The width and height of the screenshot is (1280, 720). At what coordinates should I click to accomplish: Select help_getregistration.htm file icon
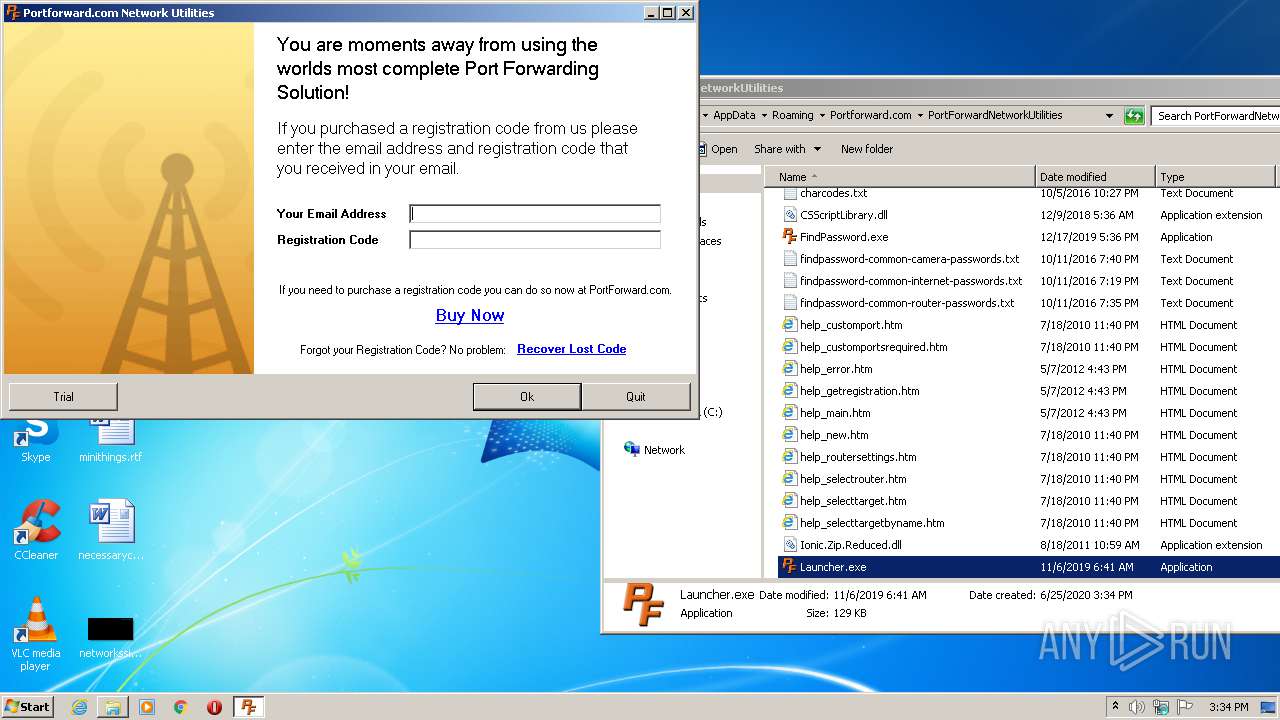[789, 391]
